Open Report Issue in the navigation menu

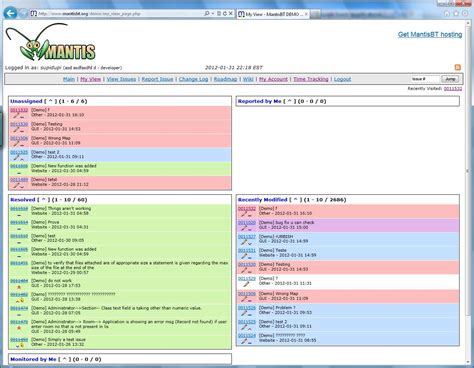click(x=157, y=79)
